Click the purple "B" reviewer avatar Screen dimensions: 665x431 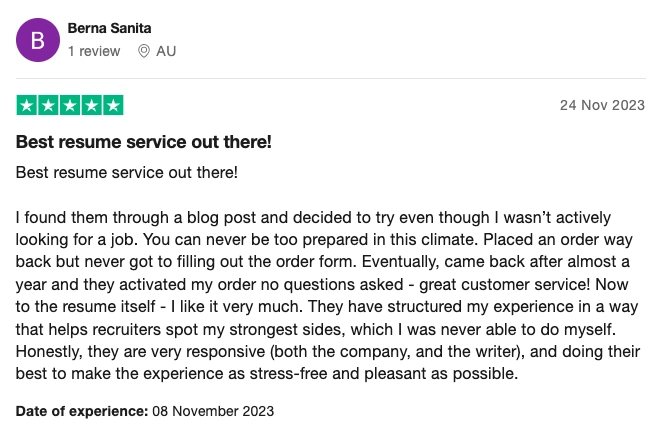pyautogui.click(x=39, y=40)
